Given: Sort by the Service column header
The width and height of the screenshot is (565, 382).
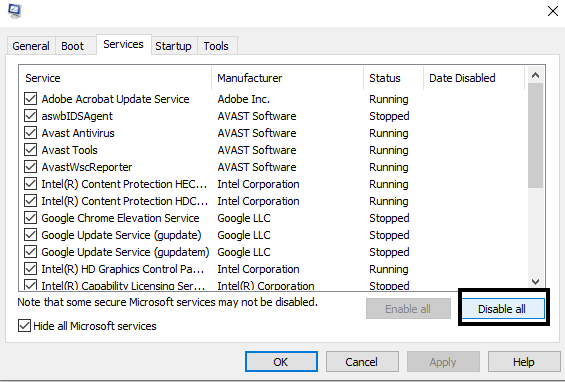Looking at the screenshot, I should click(x=115, y=78).
